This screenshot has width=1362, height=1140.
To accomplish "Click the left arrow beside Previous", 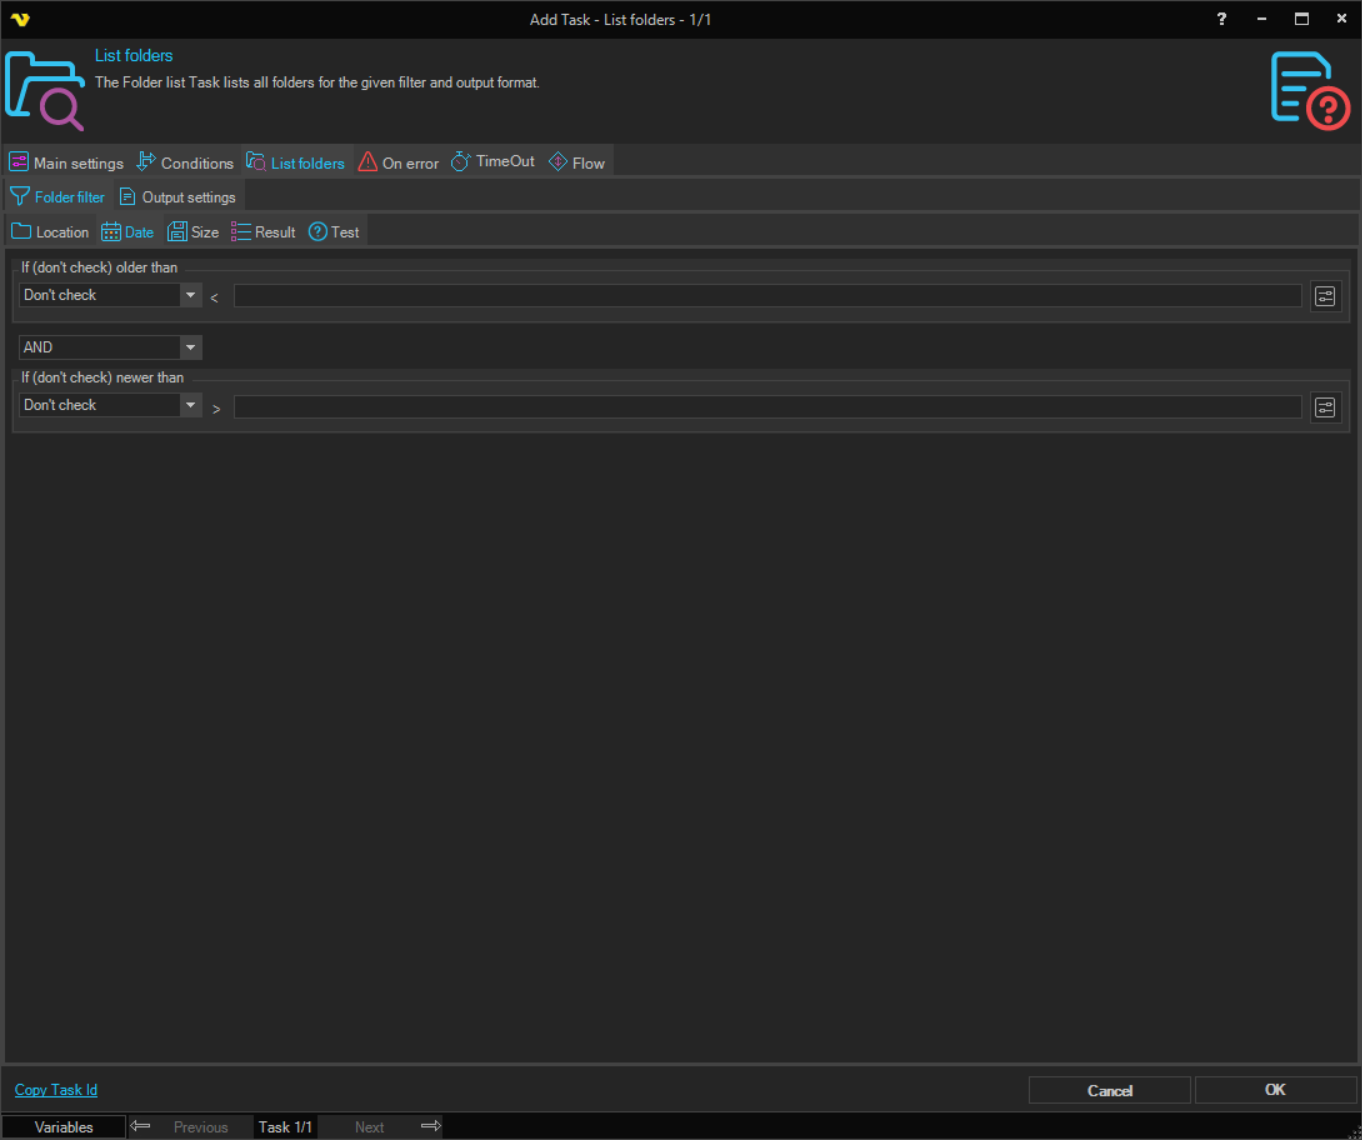I will point(140,1126).
